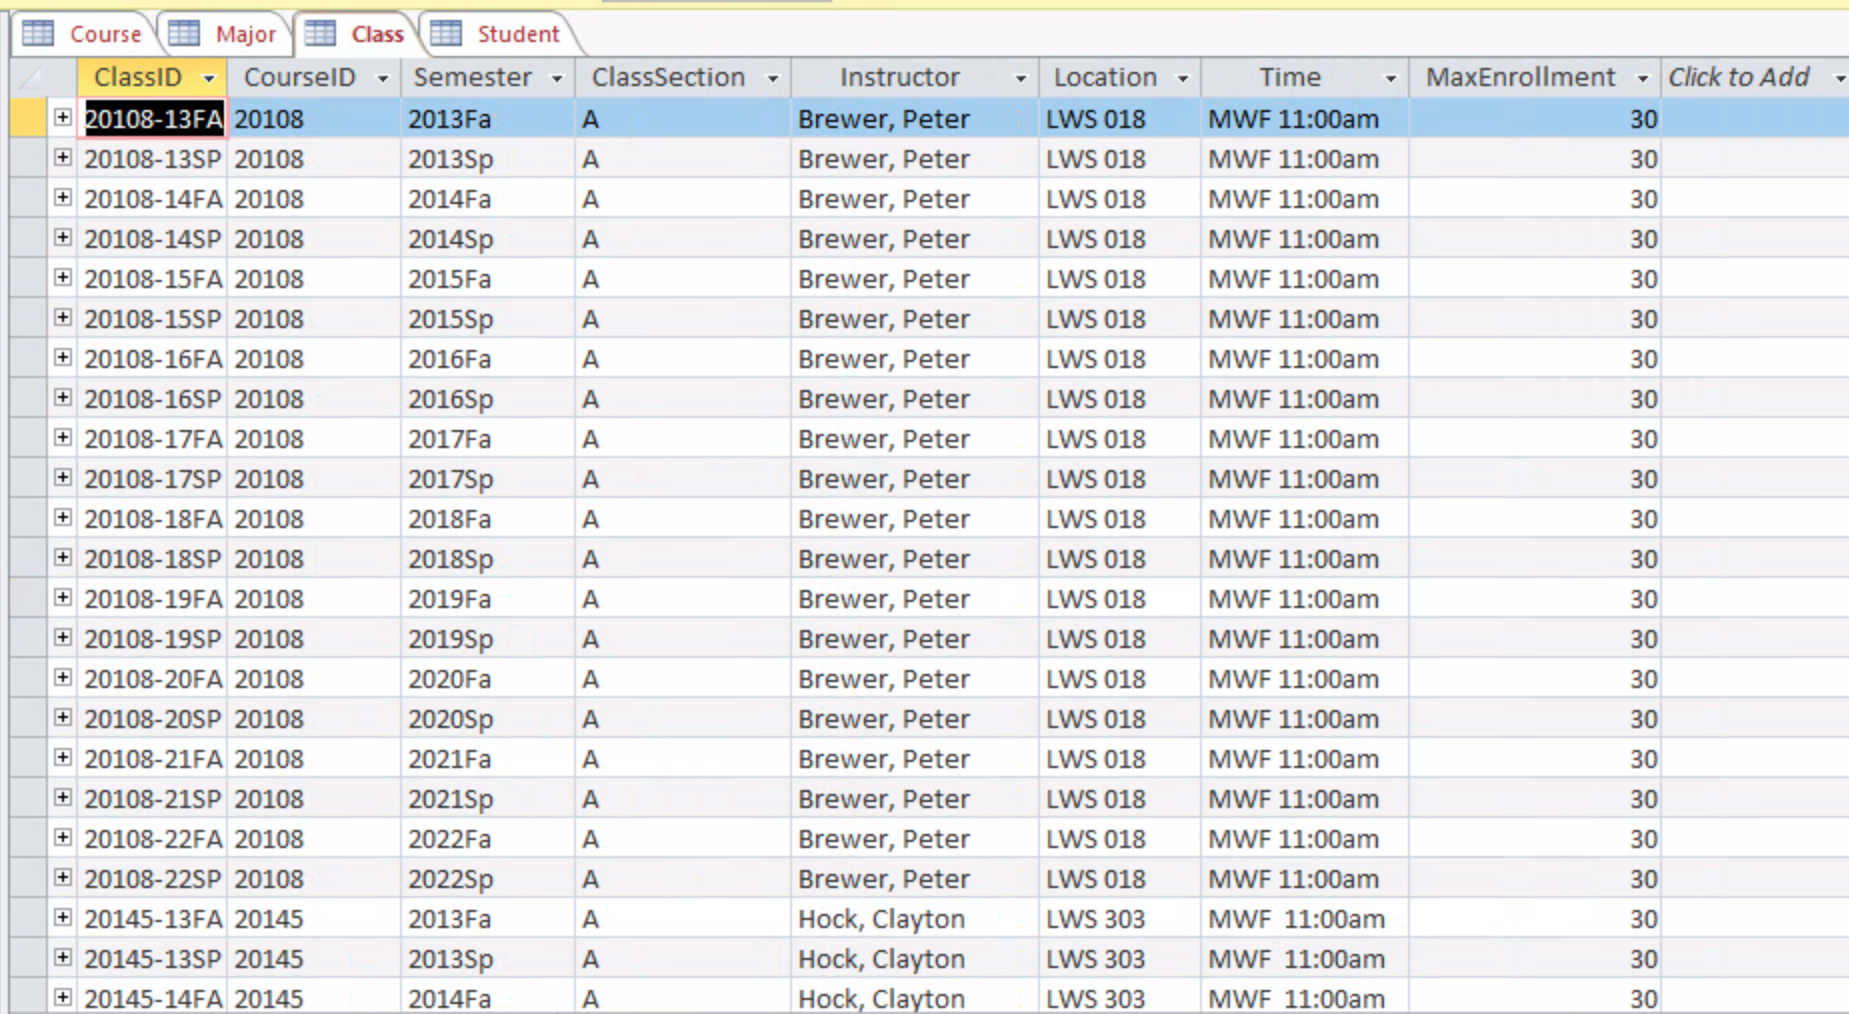Image resolution: width=1849 pixels, height=1014 pixels.
Task: Click MaxEnrollment cell in row 20108-22SP
Action: click(x=1535, y=879)
